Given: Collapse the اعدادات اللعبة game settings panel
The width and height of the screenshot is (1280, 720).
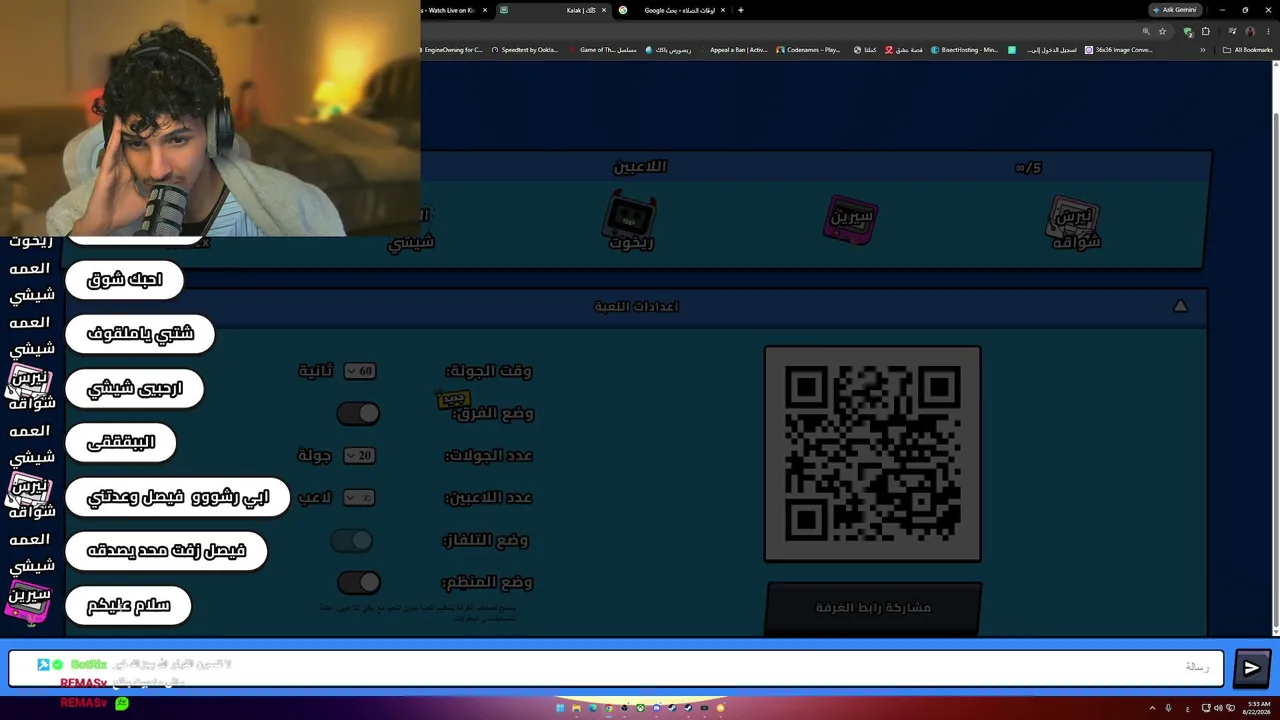Looking at the screenshot, I should point(1180,306).
